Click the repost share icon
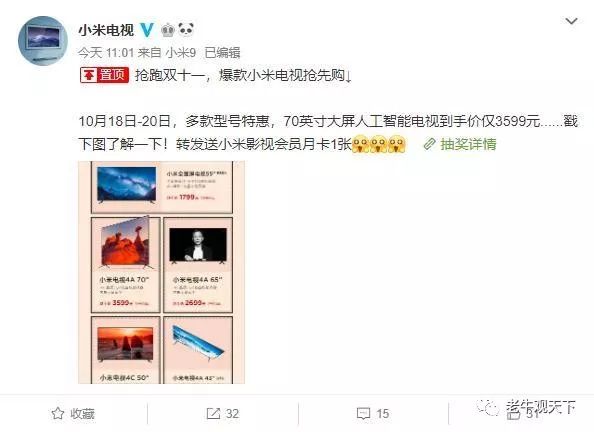This screenshot has height=432, width=594. click(213, 413)
